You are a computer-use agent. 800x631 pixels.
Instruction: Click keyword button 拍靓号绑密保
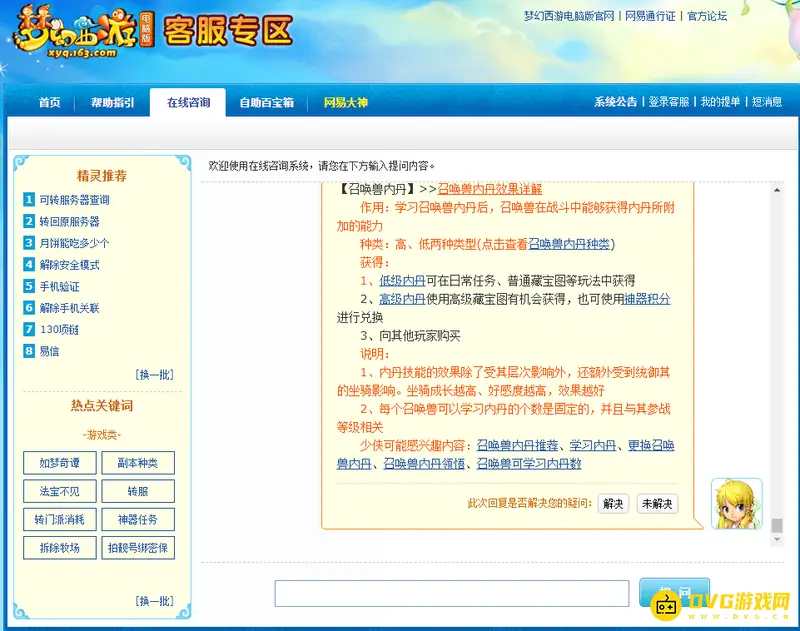pos(138,548)
